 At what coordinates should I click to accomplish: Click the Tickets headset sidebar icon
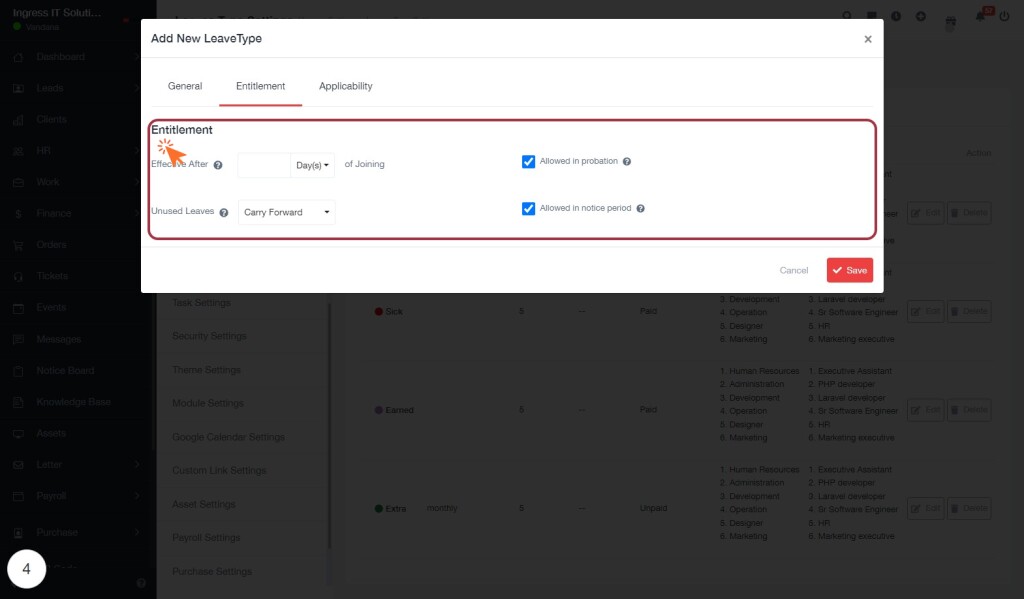tap(18, 276)
